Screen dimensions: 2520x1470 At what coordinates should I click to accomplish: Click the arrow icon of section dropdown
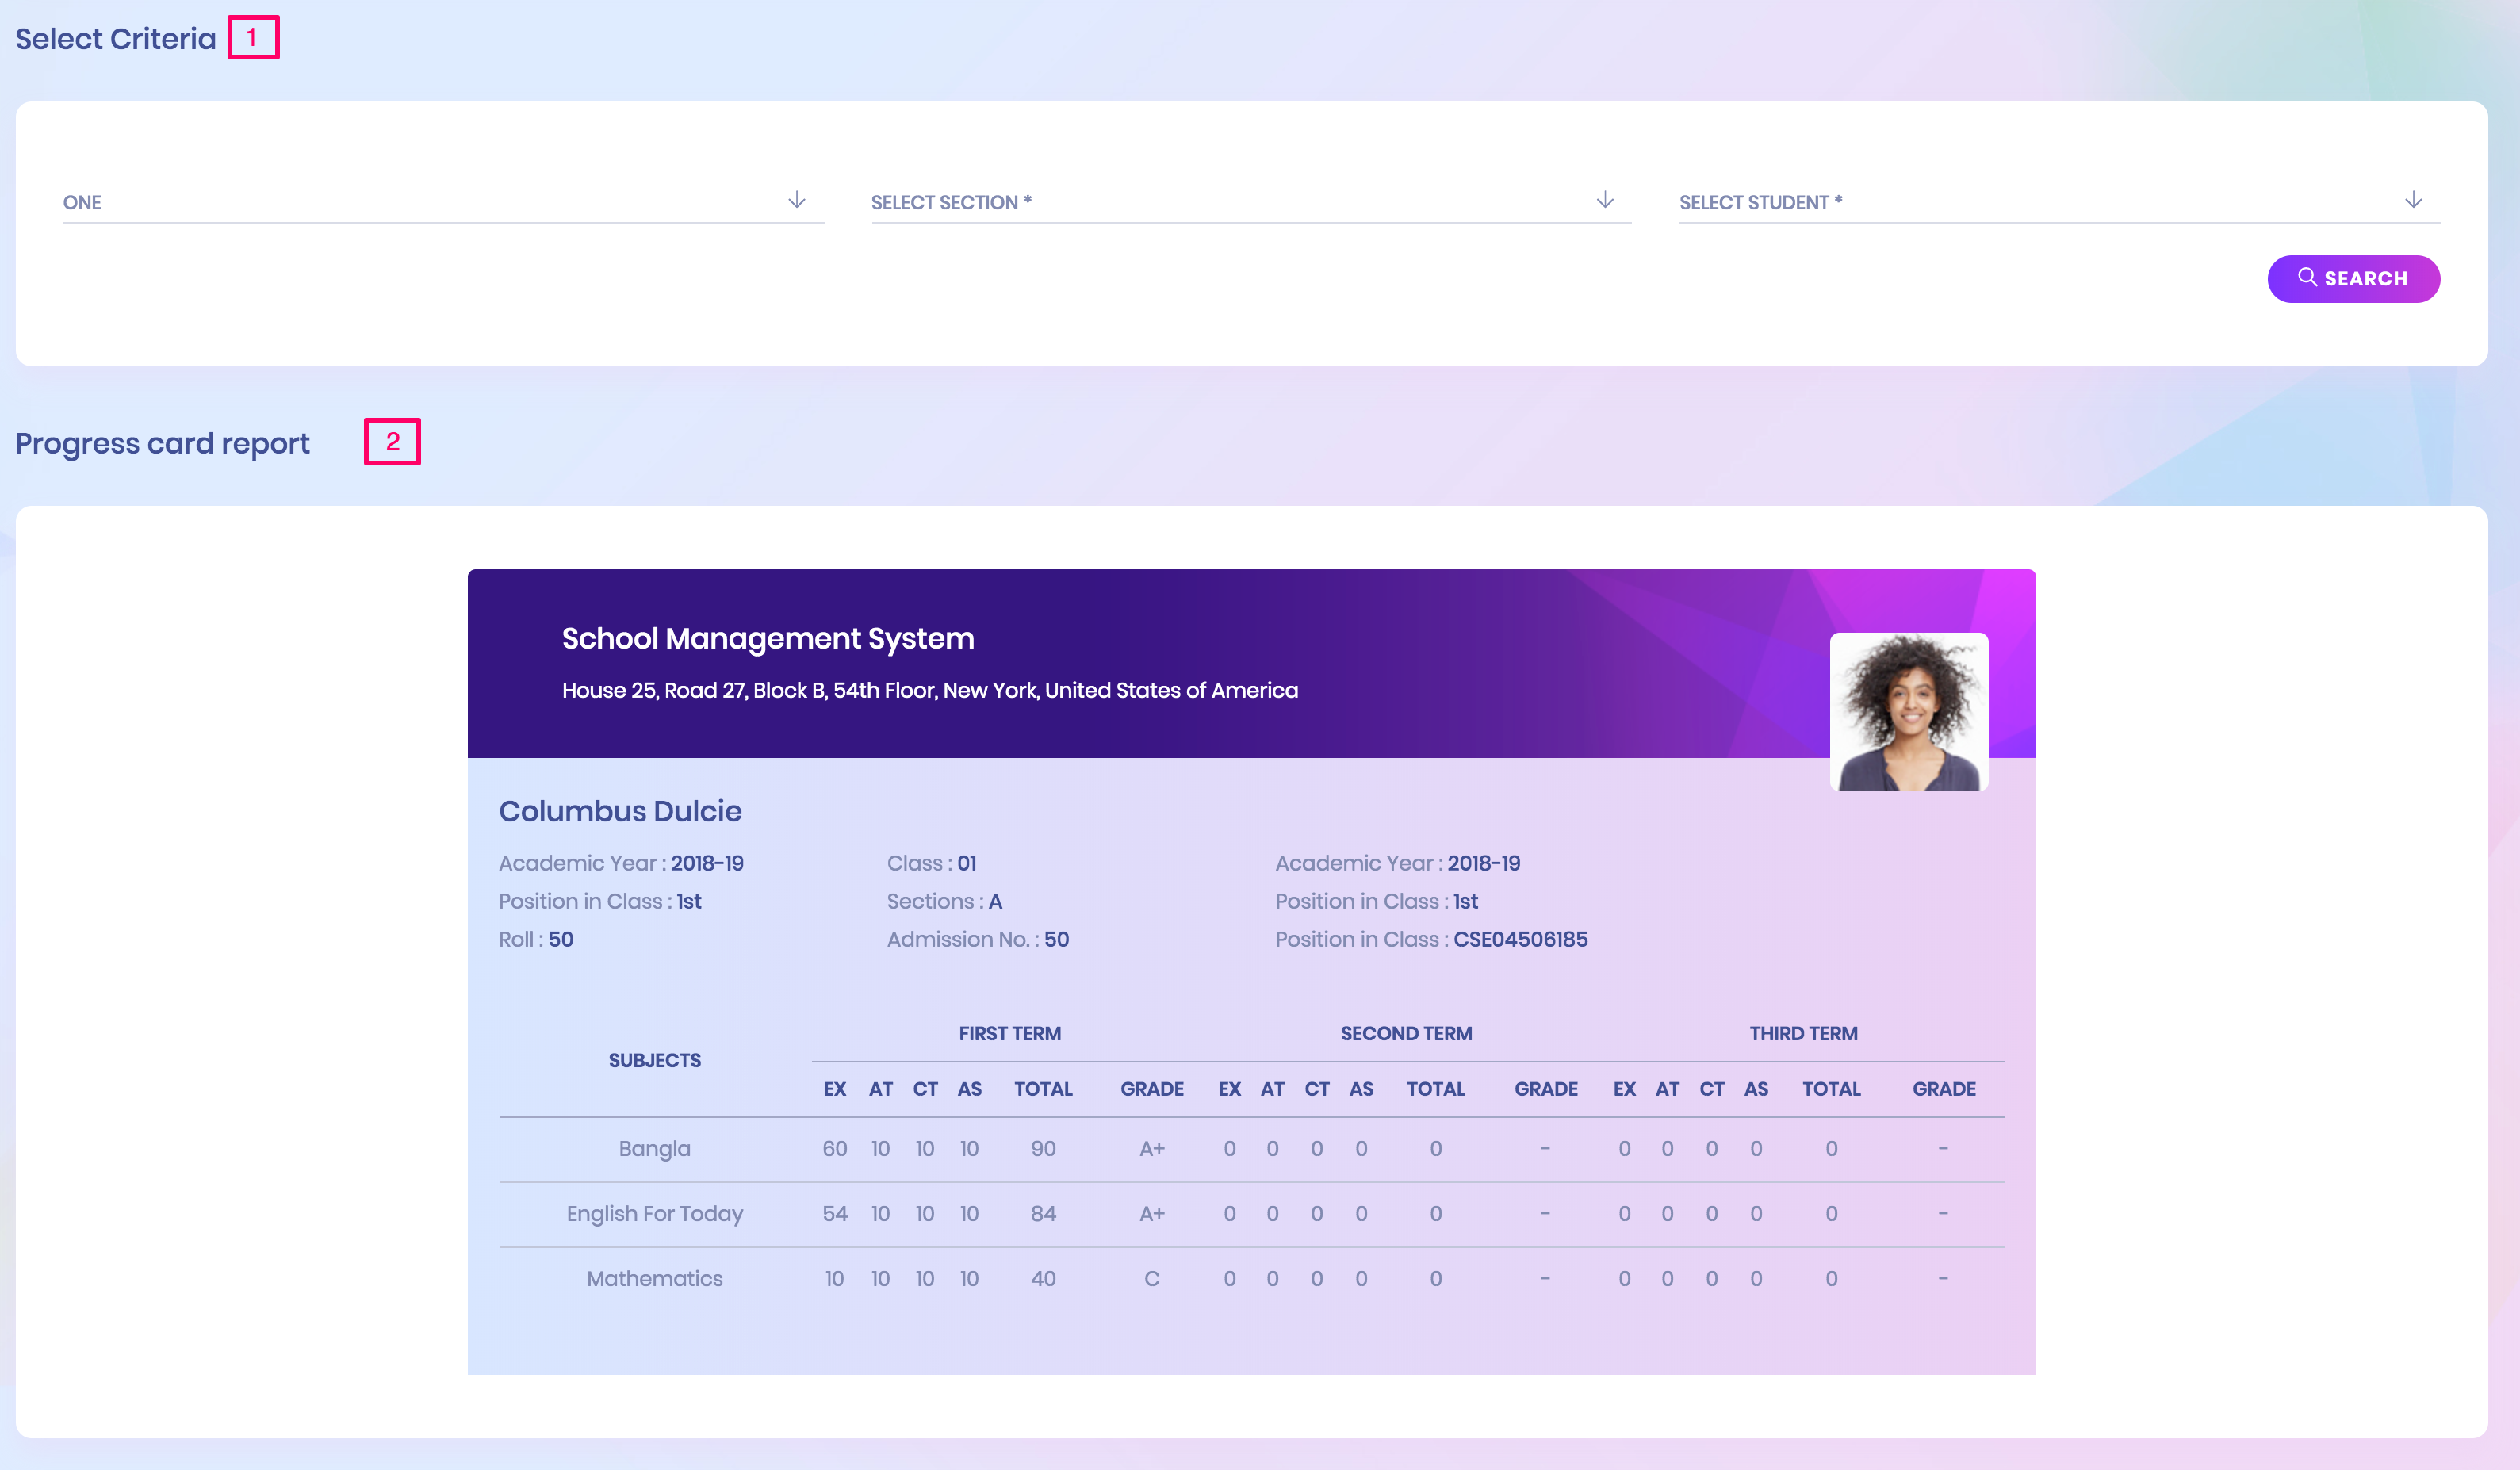(x=1604, y=200)
